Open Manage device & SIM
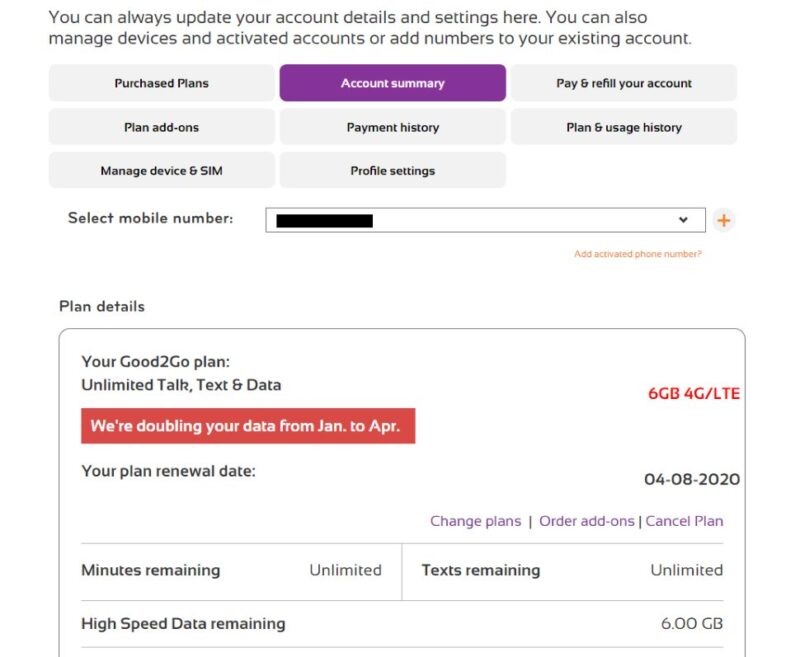The width and height of the screenshot is (800, 657). 162,170
